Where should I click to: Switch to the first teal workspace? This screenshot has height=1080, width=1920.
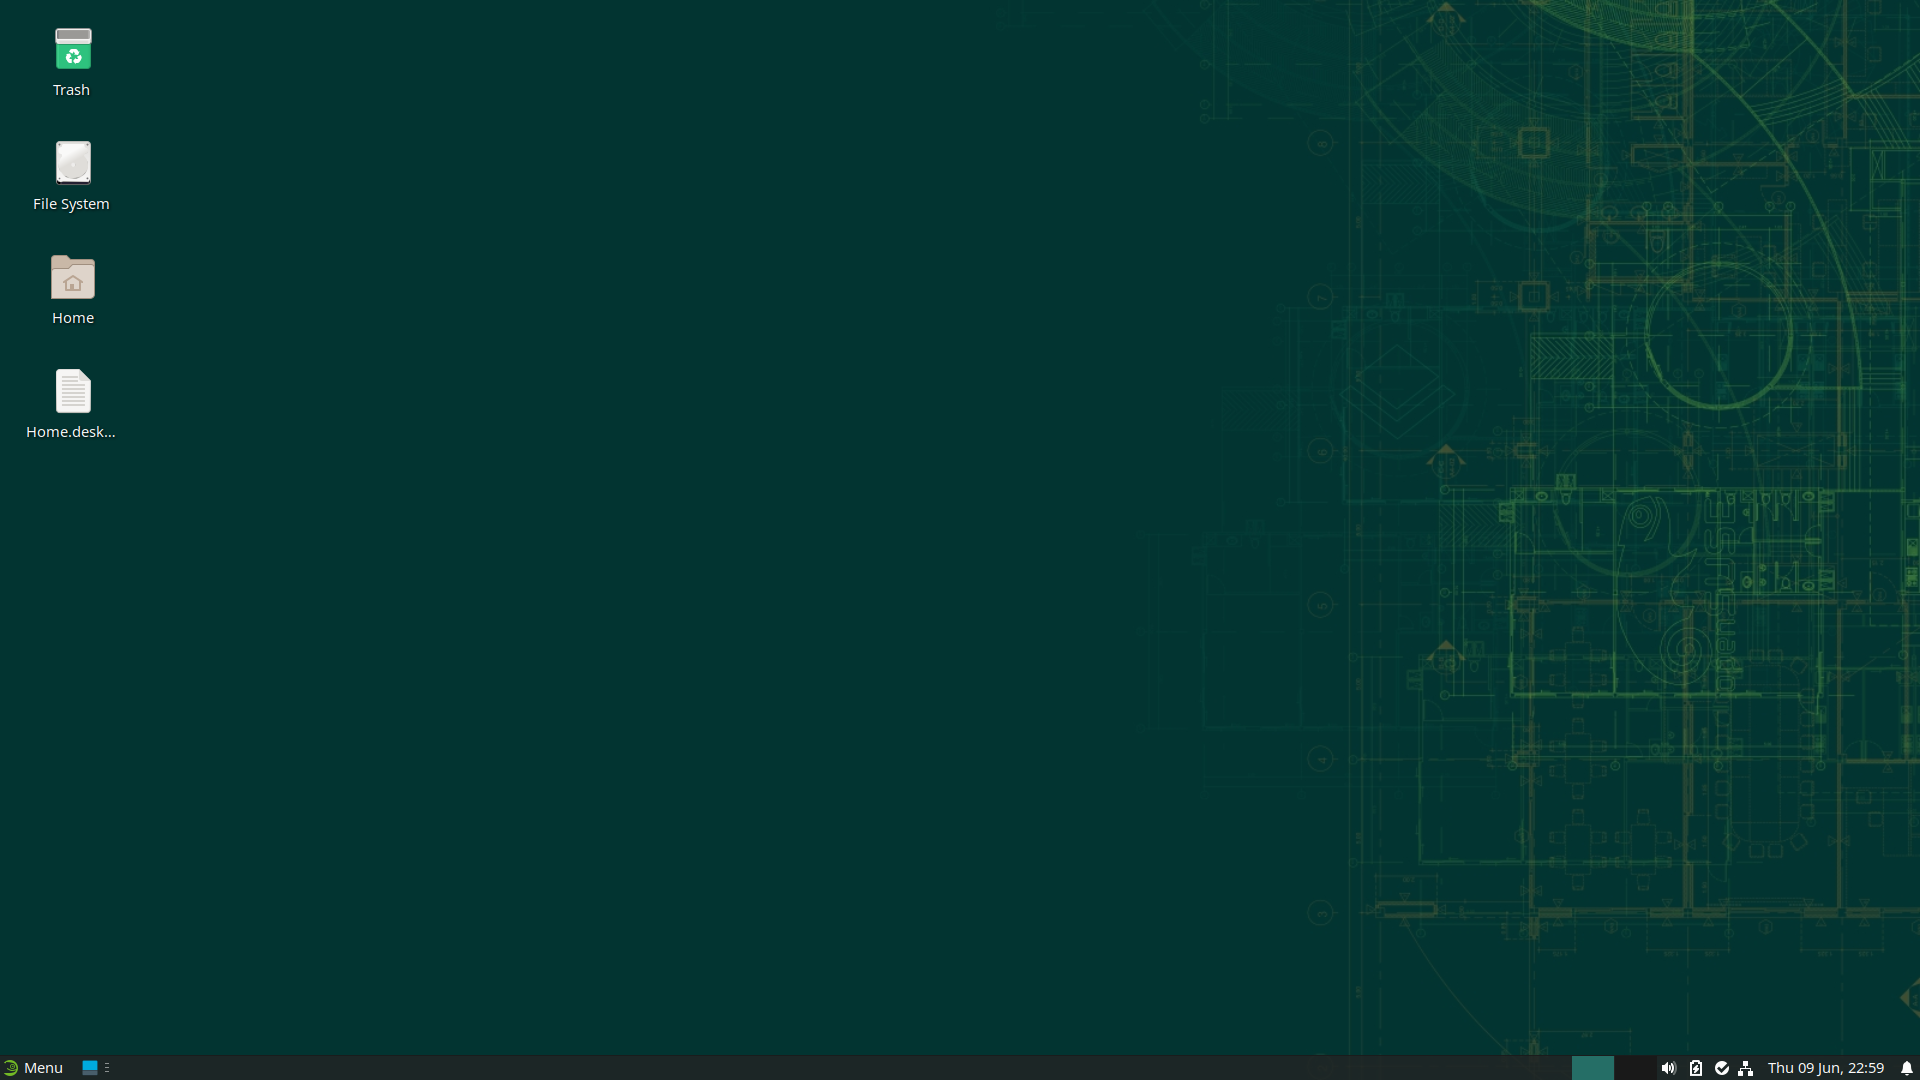(x=1592, y=1068)
